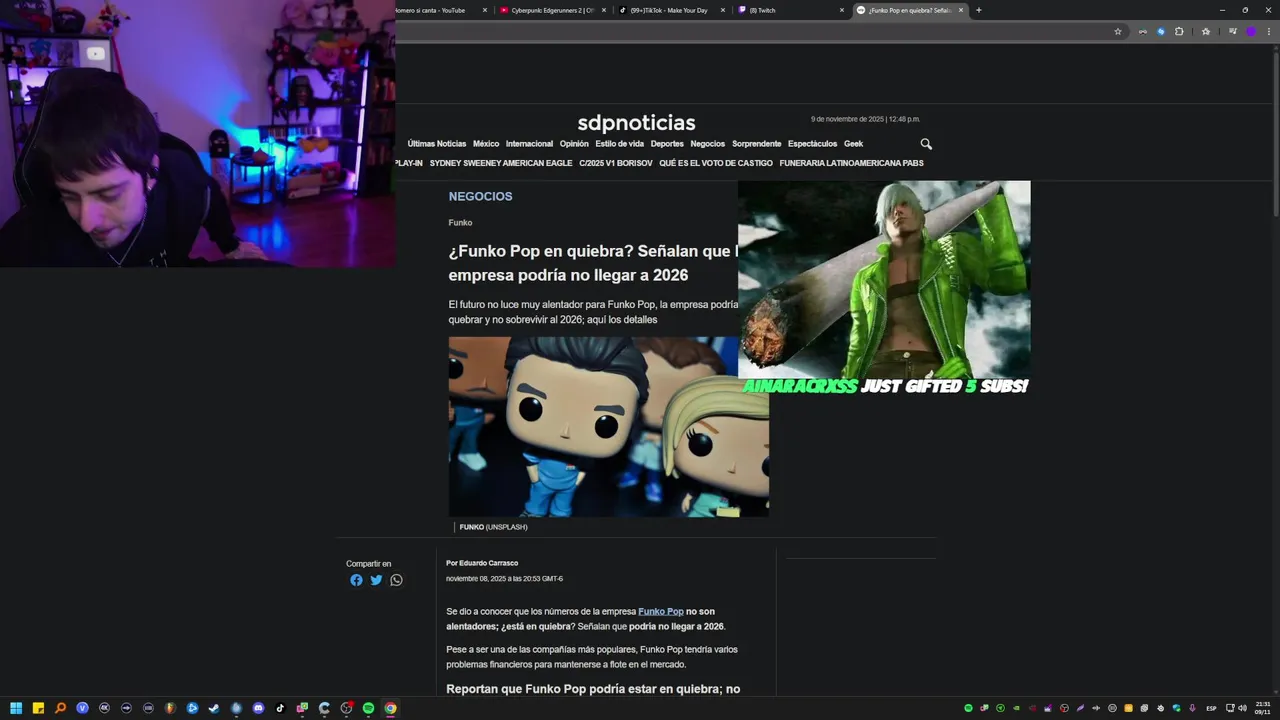
Task: Click the NEGOCIOS category heading
Action: click(481, 196)
